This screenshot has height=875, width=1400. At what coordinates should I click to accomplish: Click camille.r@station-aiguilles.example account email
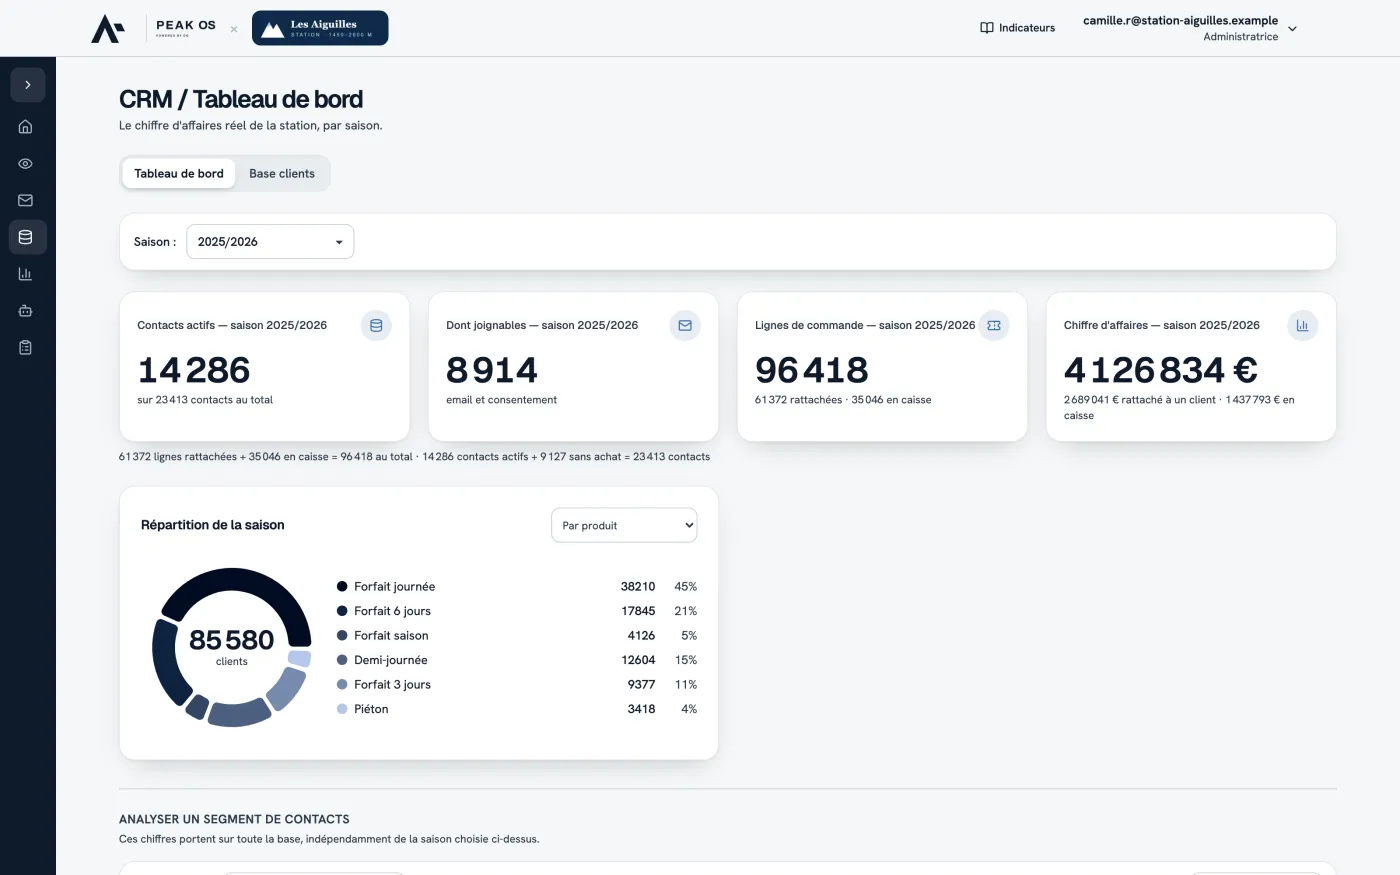coord(1180,20)
